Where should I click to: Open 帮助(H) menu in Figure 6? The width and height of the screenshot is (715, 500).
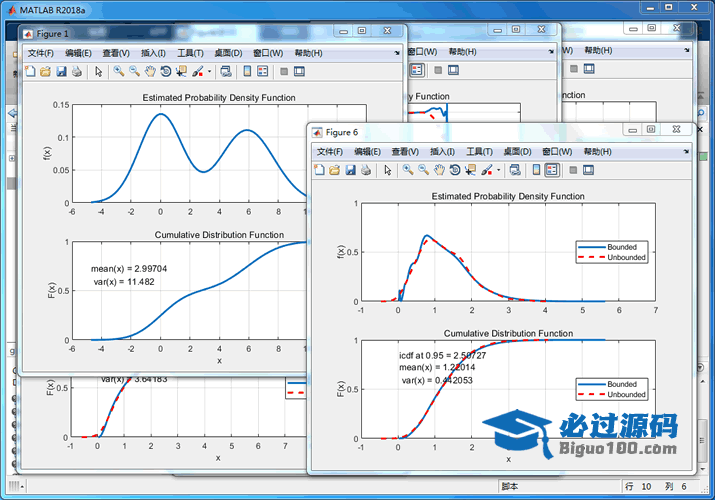pos(597,152)
